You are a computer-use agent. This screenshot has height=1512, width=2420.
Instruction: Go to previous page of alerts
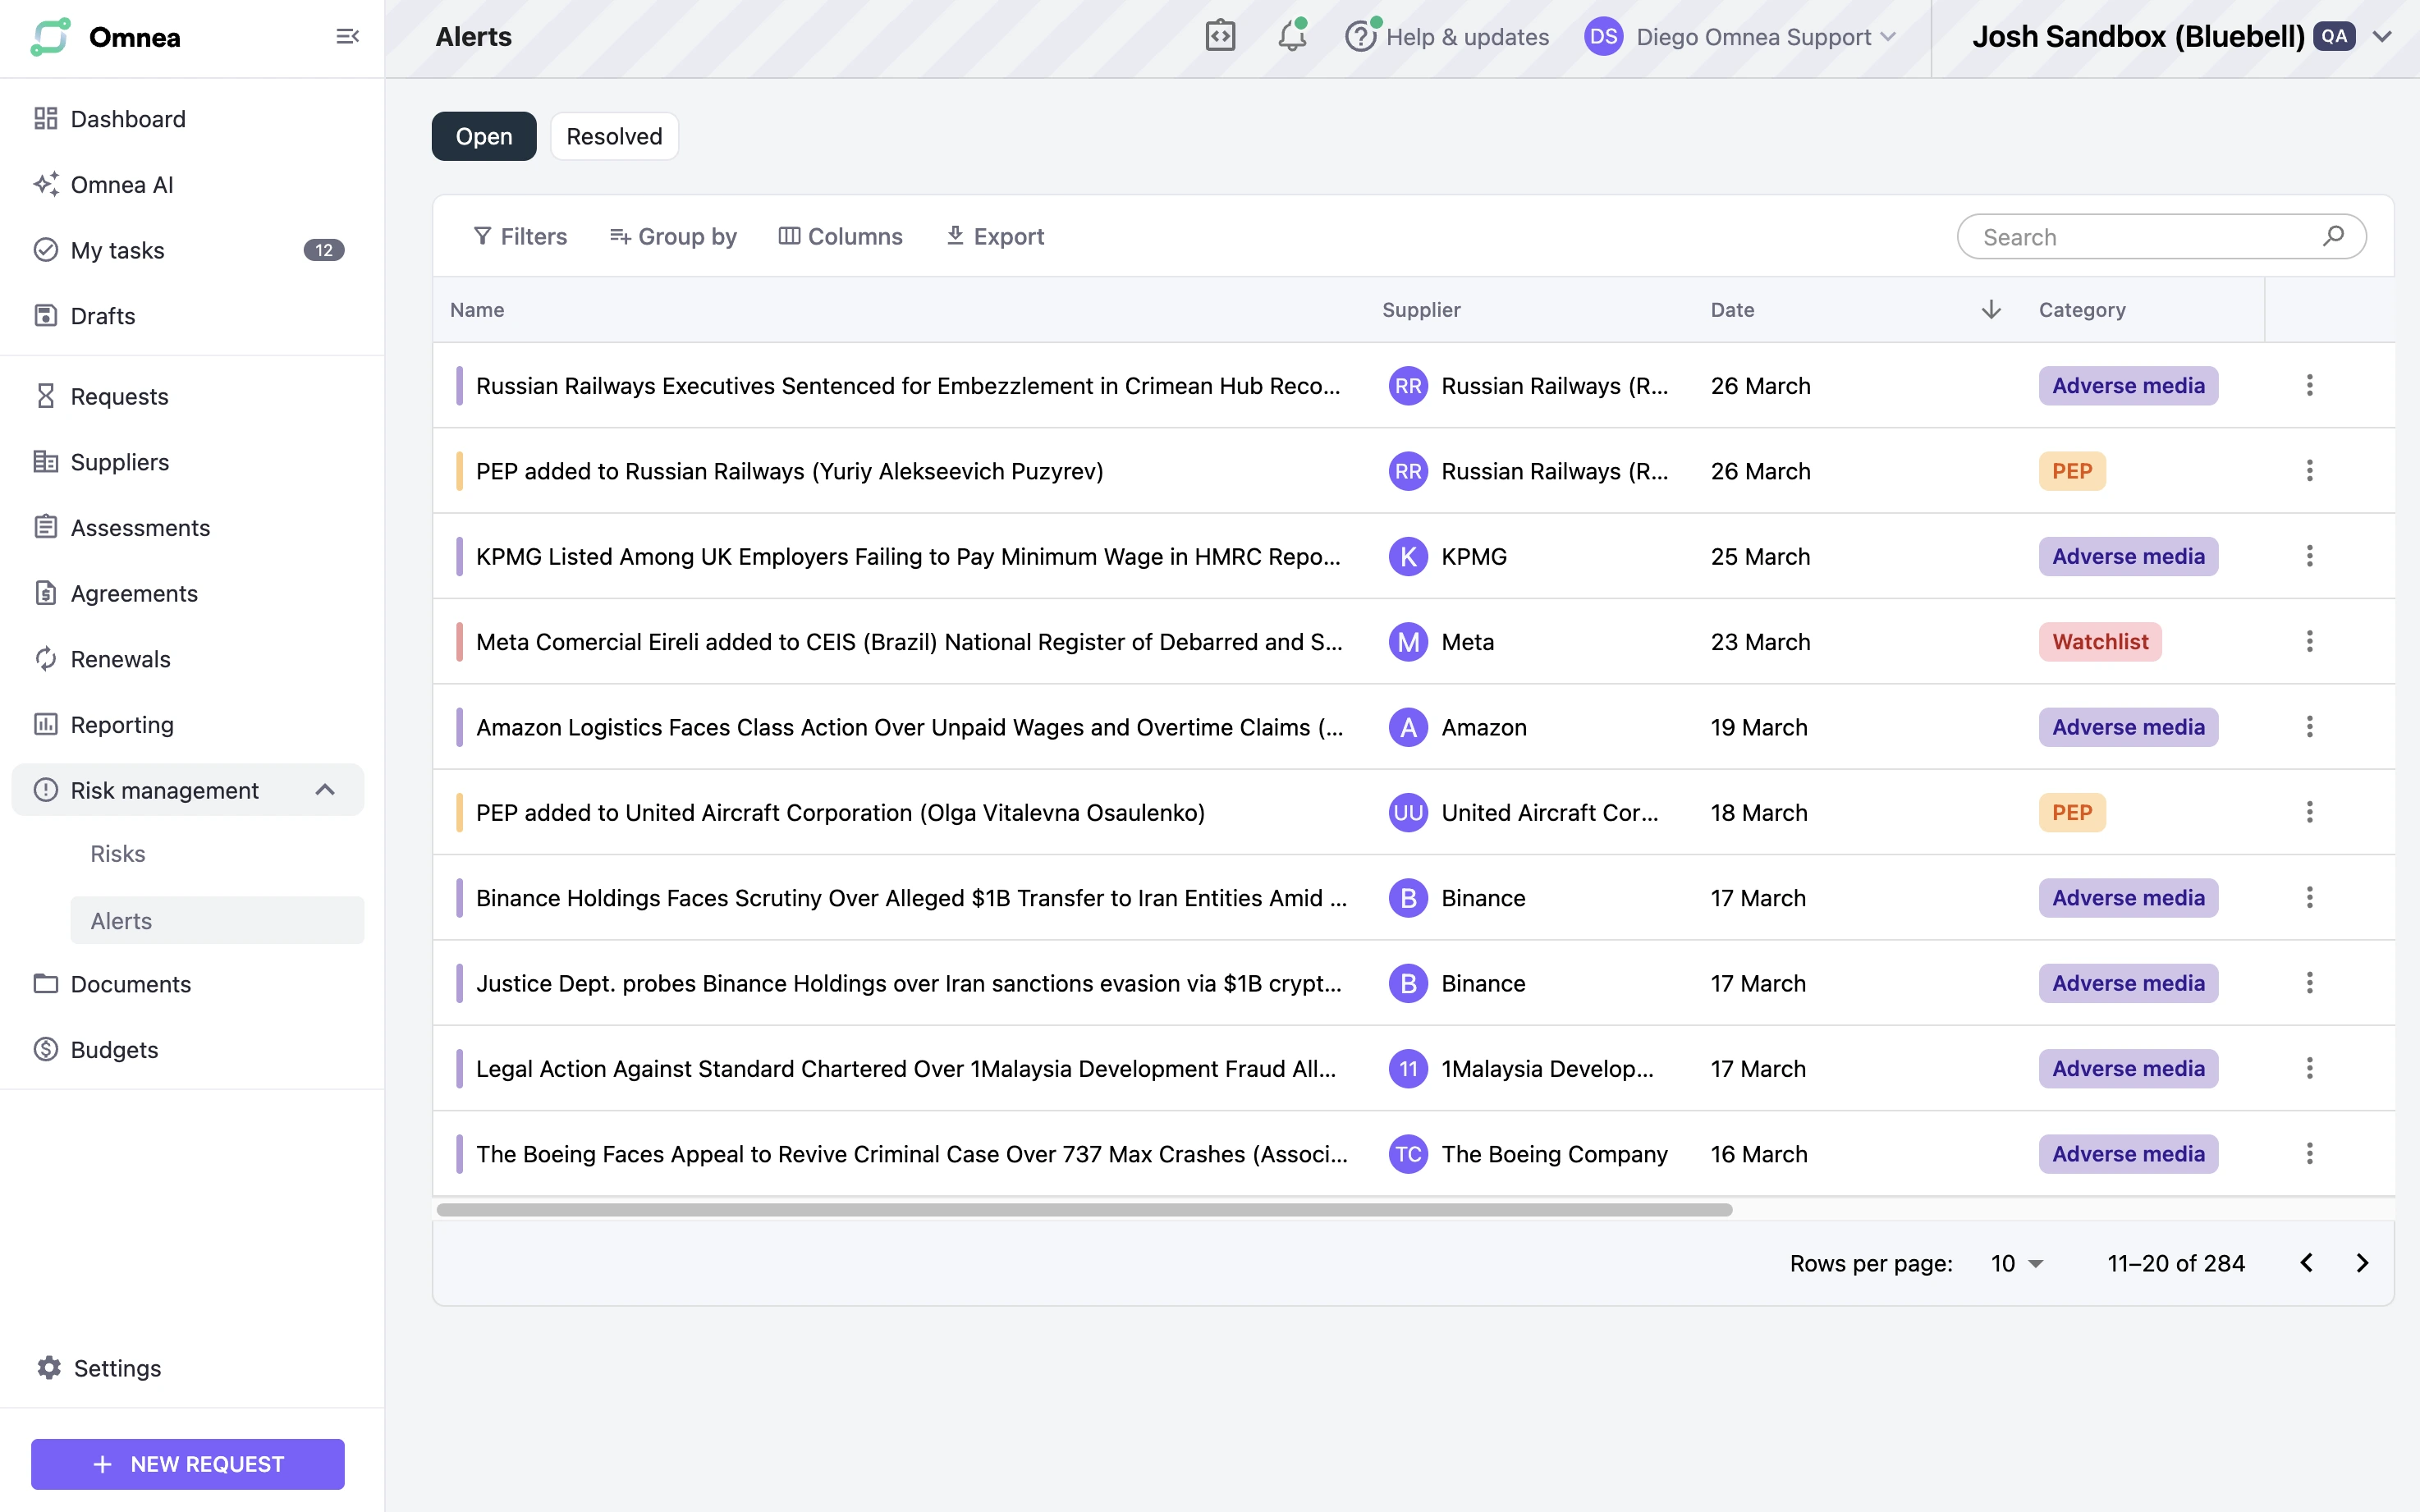(2306, 1263)
